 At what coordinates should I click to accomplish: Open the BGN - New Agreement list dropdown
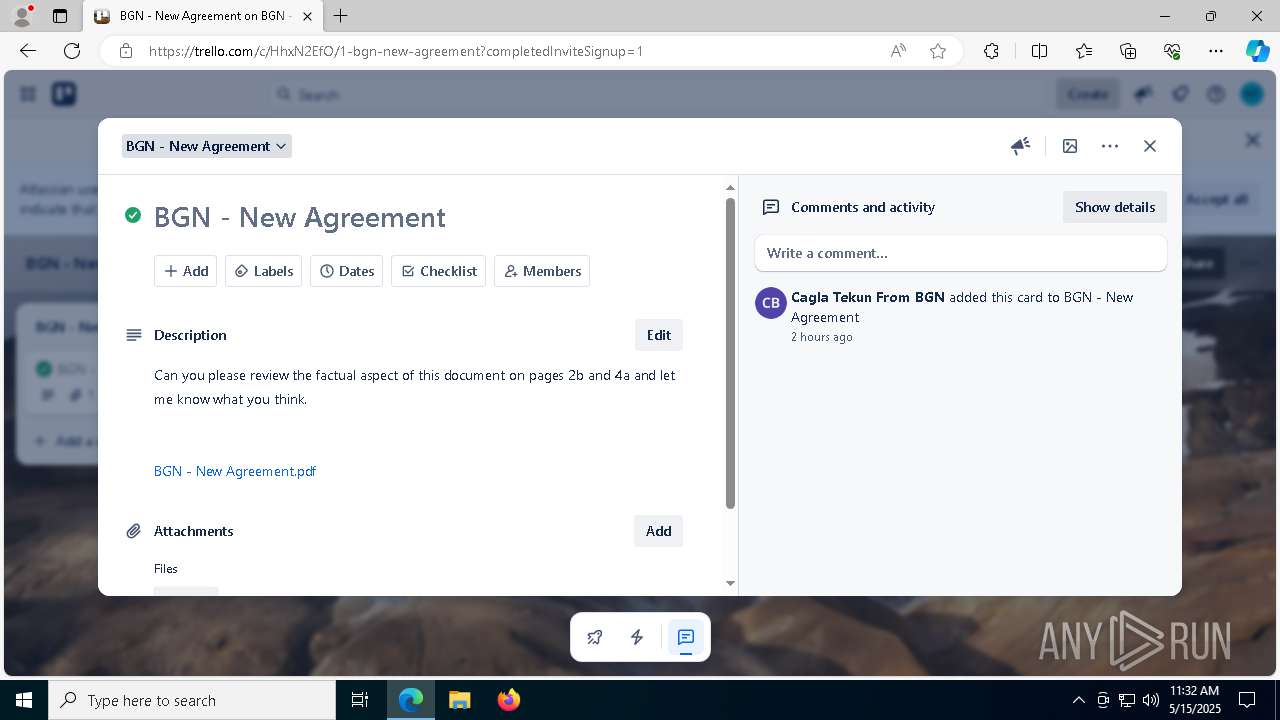tap(207, 146)
